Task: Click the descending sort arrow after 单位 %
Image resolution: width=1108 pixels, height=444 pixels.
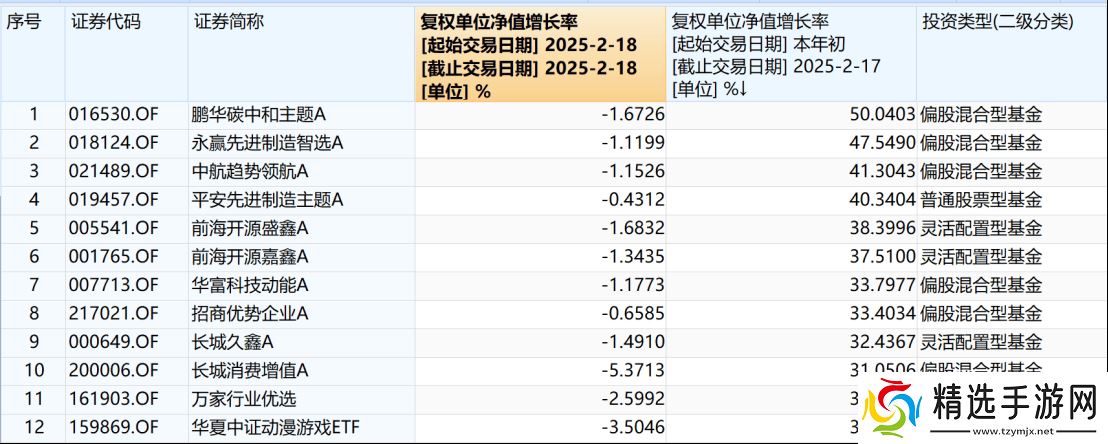Action: click(x=743, y=89)
